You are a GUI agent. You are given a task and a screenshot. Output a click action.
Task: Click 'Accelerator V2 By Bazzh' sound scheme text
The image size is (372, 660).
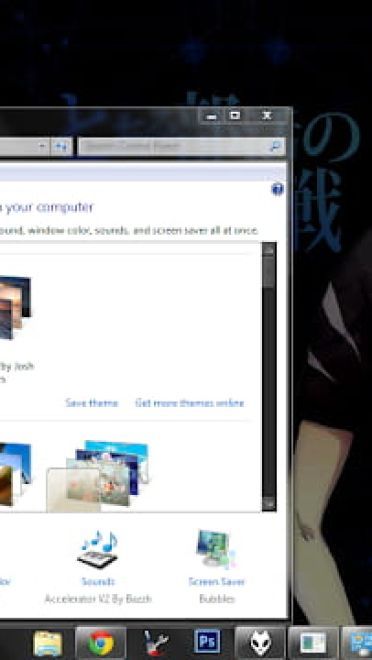(x=98, y=599)
